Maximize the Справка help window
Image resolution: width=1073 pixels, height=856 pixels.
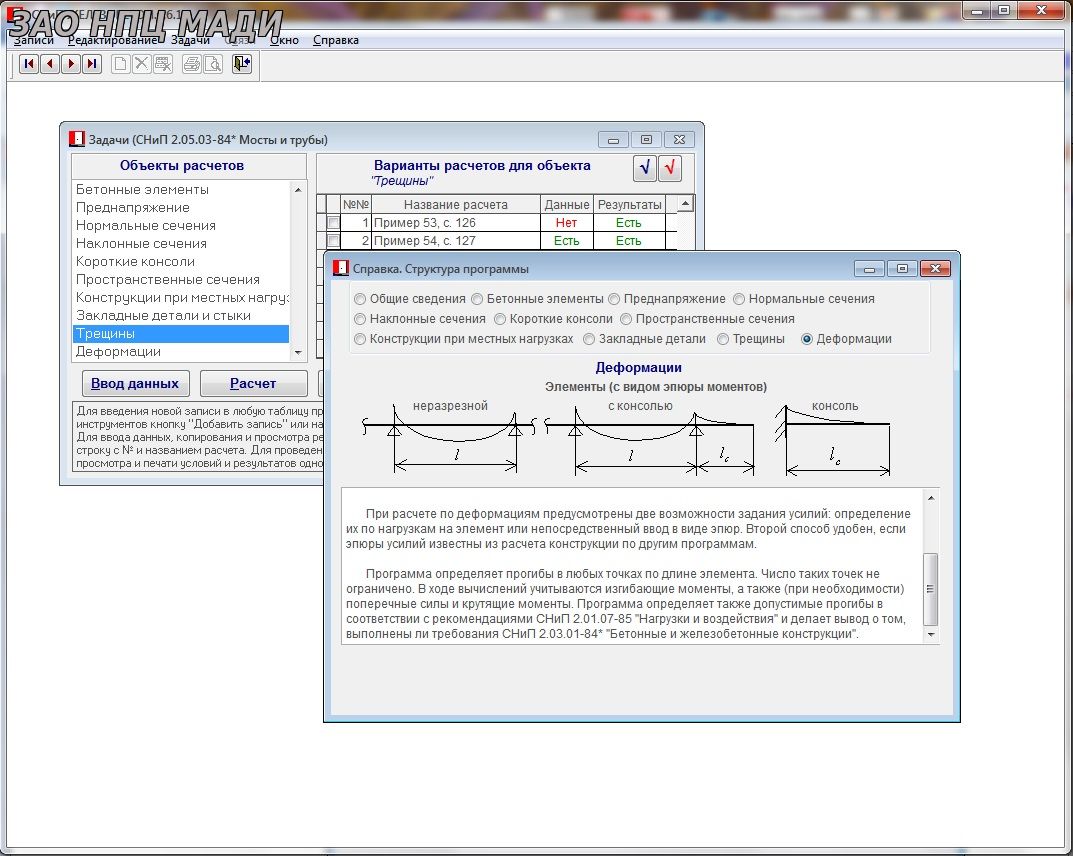point(903,269)
